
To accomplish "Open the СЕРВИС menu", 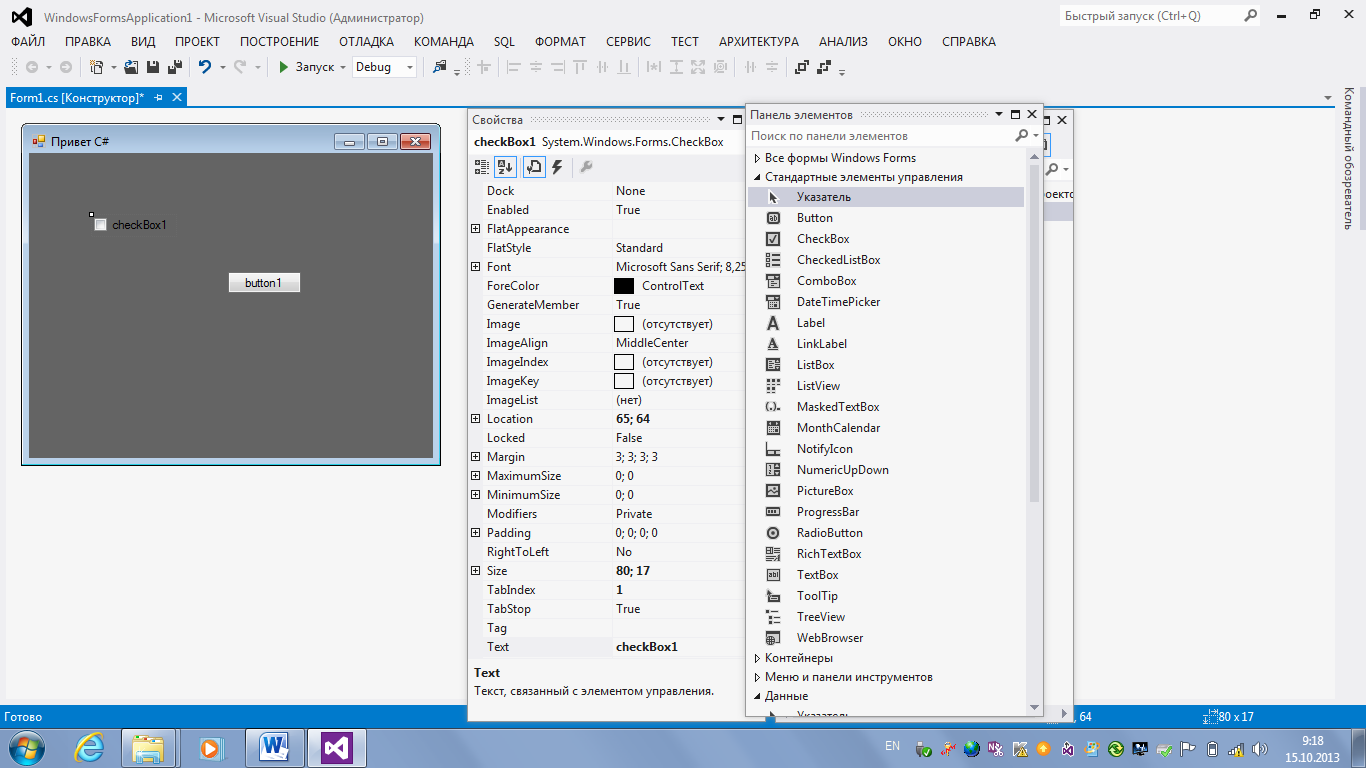I will pos(628,42).
